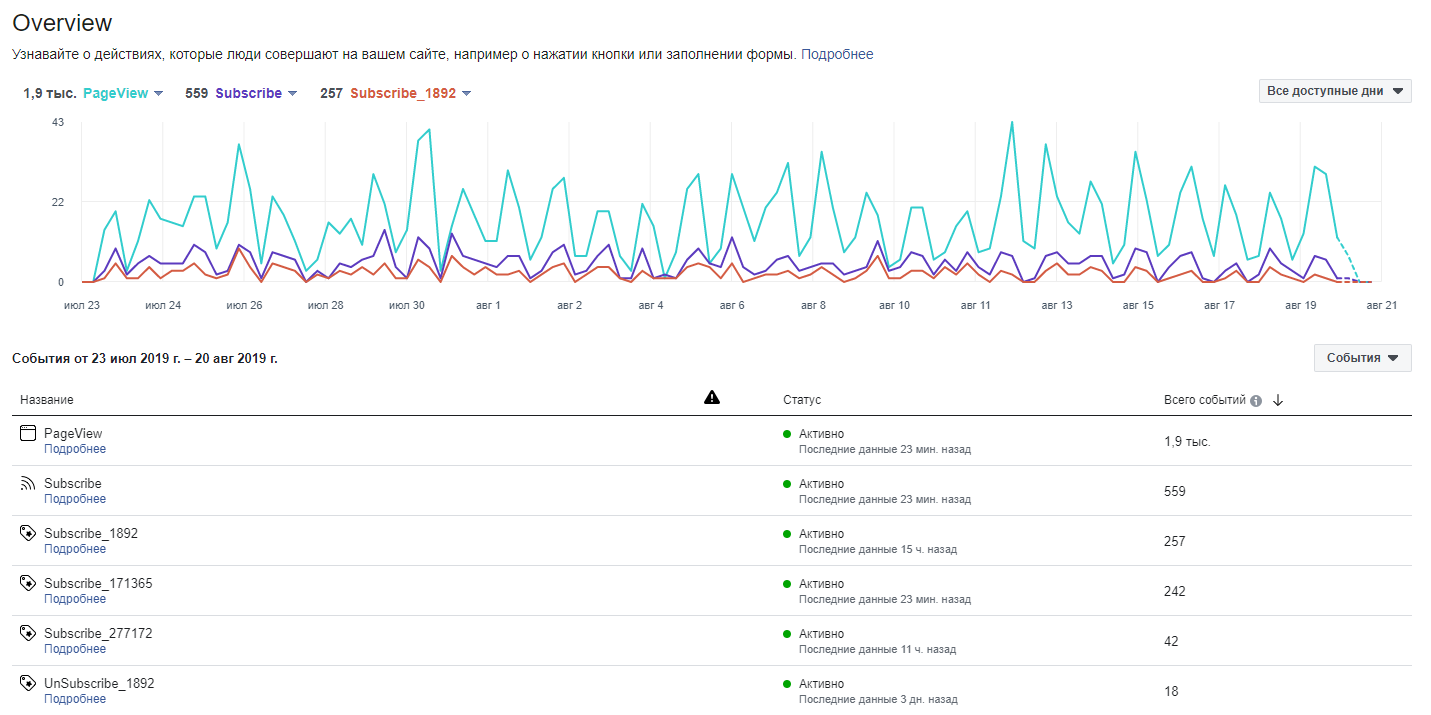Open Подробнее under PageView row

coord(75,449)
